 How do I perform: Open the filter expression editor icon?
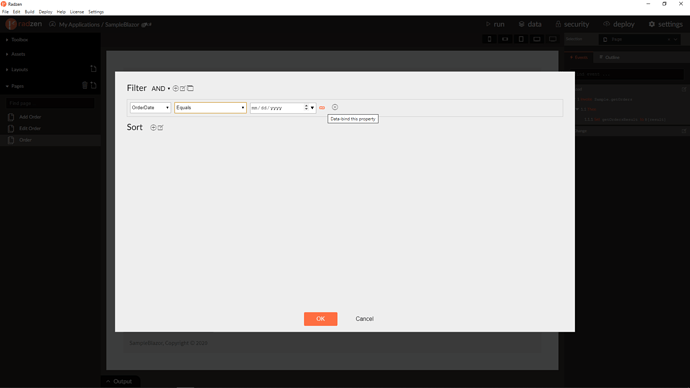[183, 88]
